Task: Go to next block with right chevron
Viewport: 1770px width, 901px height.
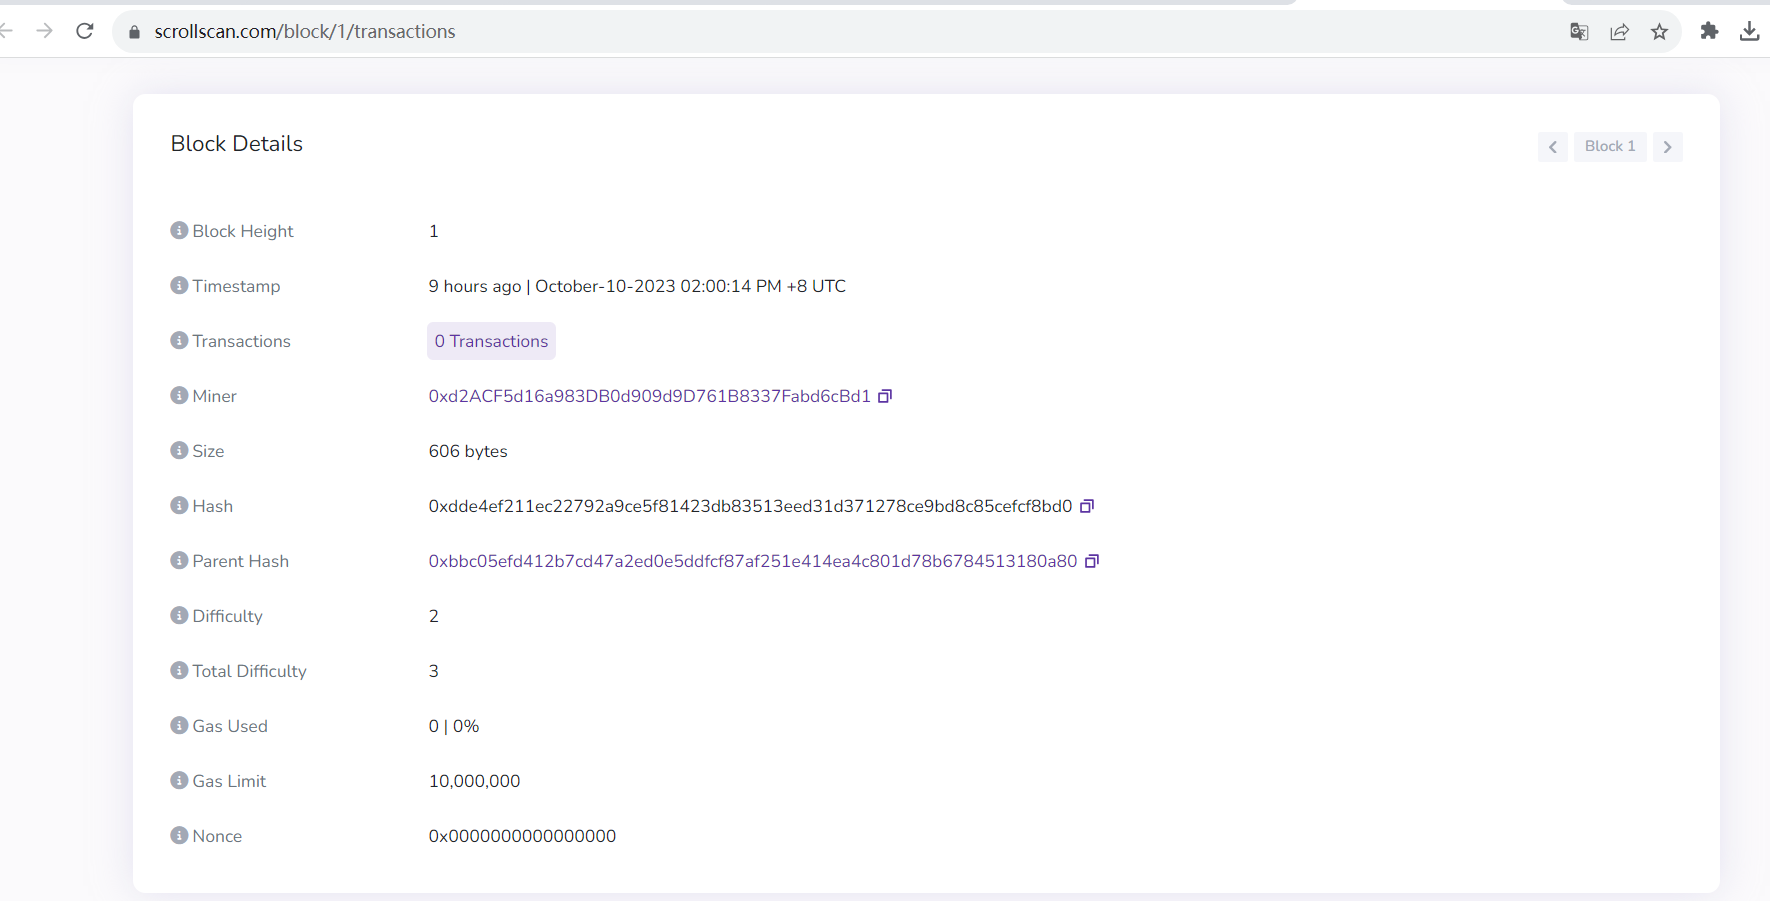Action: point(1667,147)
